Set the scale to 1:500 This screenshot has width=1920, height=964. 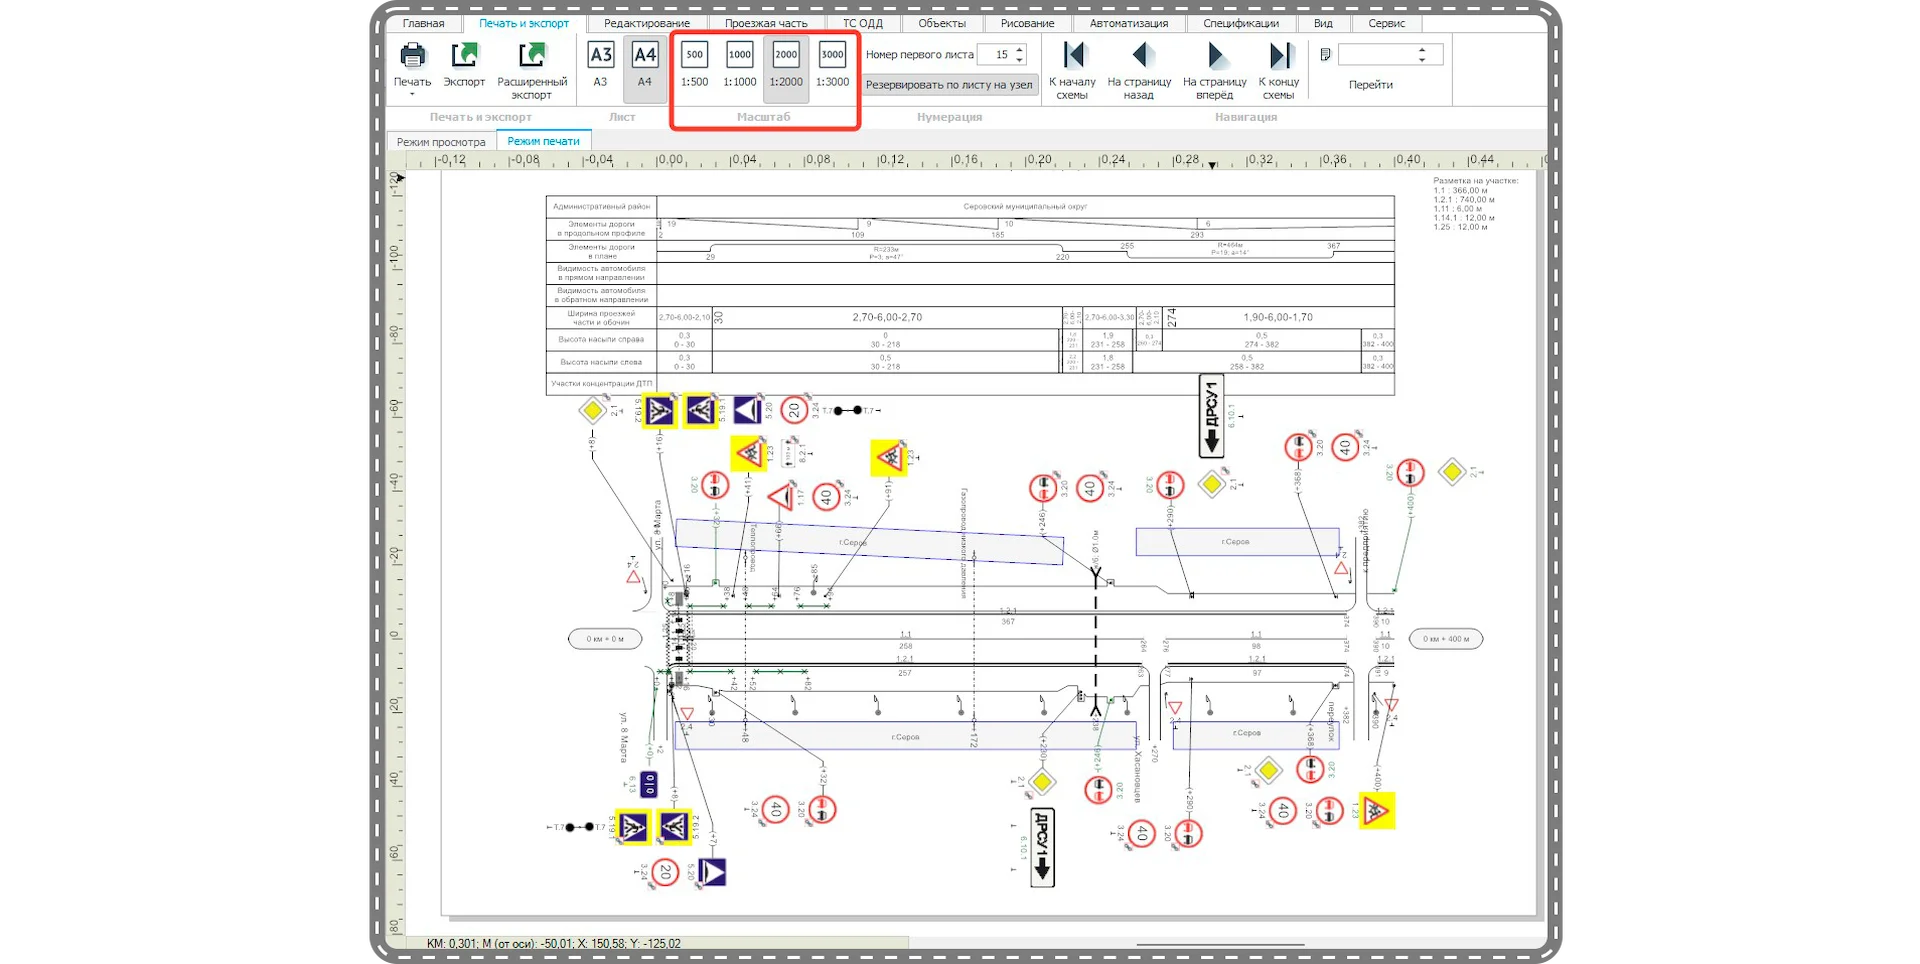[x=694, y=56]
